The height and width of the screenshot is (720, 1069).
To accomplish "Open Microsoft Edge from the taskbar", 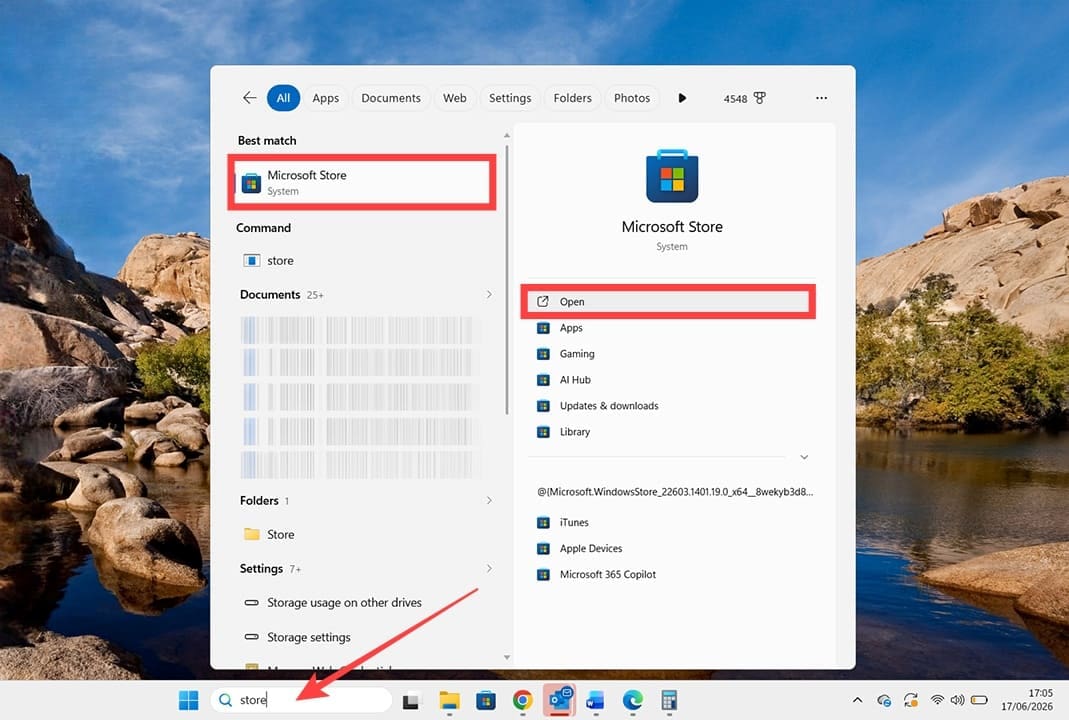I will pos(633,700).
